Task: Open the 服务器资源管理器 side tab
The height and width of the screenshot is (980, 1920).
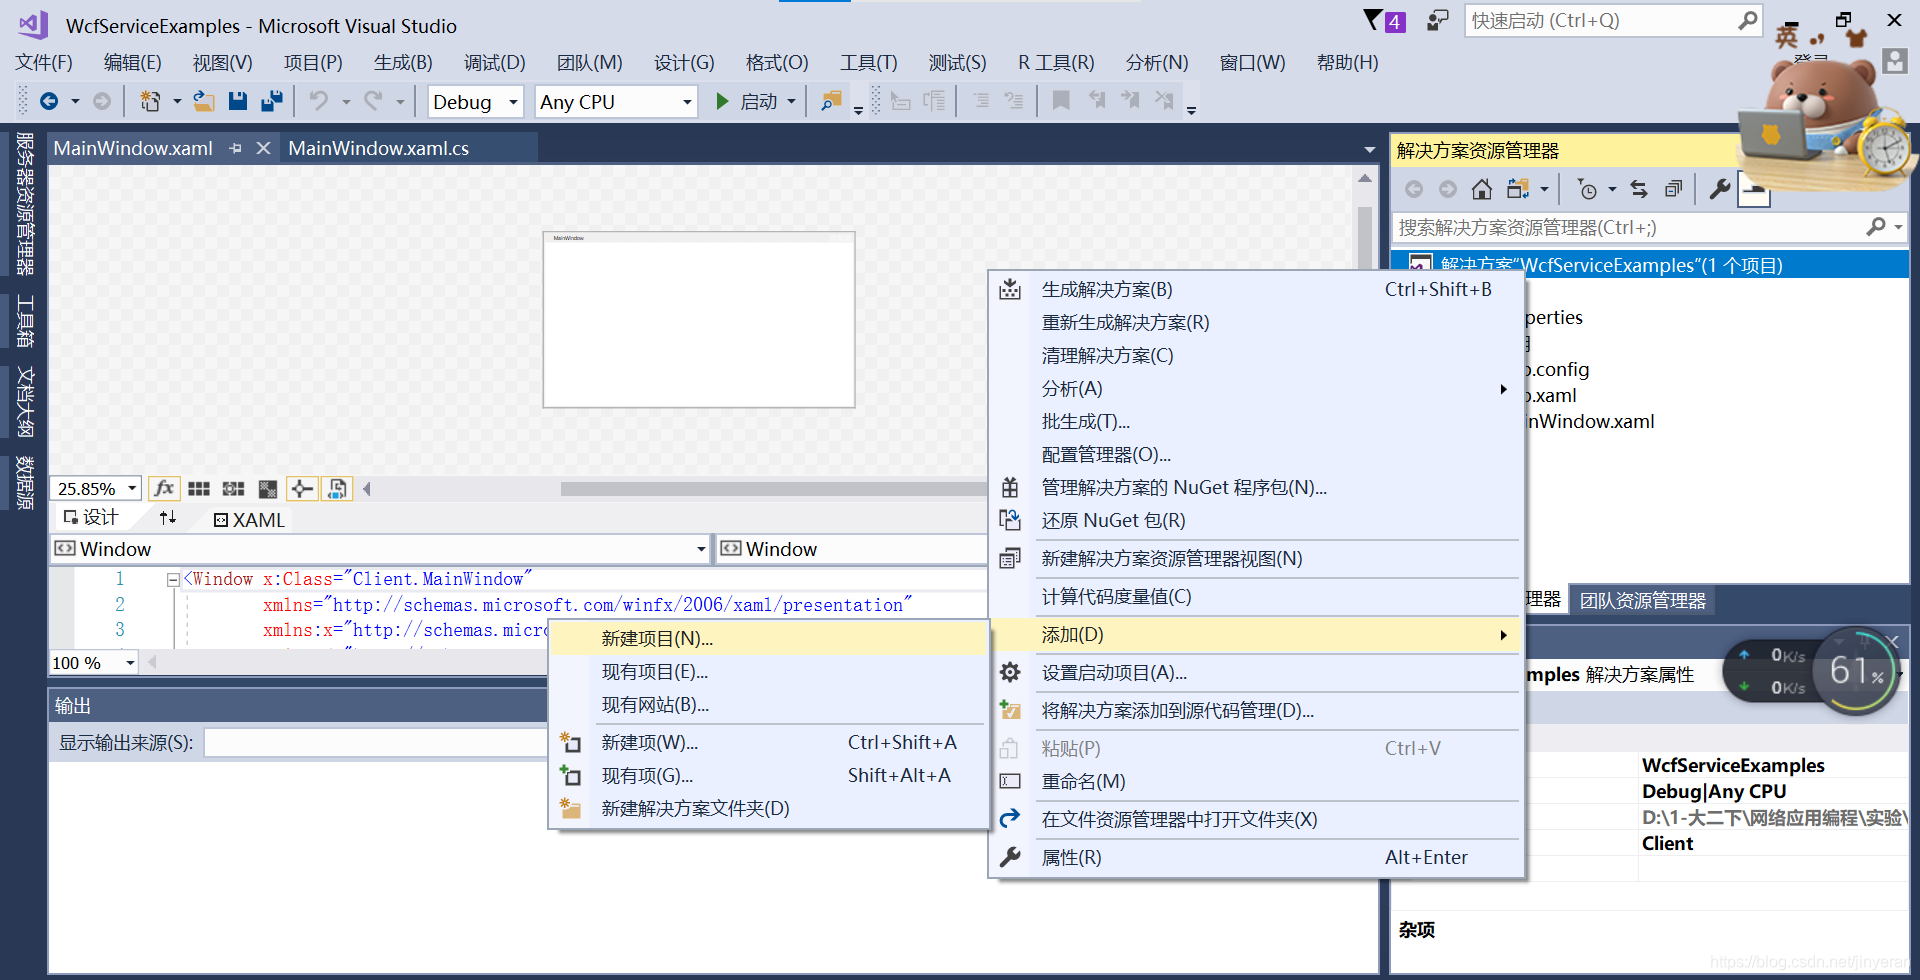Action: (x=25, y=203)
